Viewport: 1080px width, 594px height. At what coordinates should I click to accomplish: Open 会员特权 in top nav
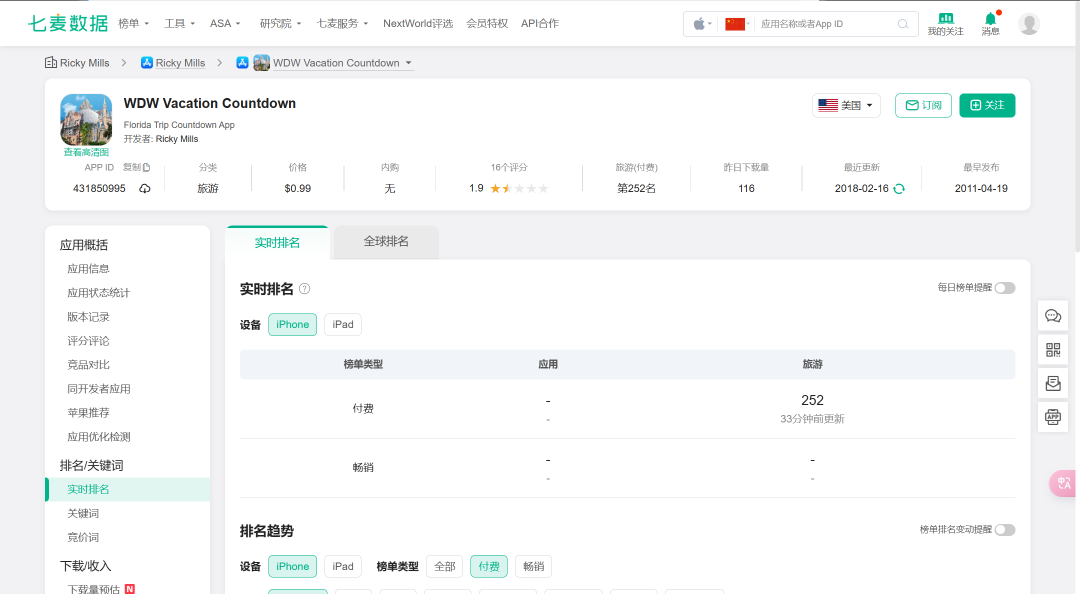click(487, 23)
